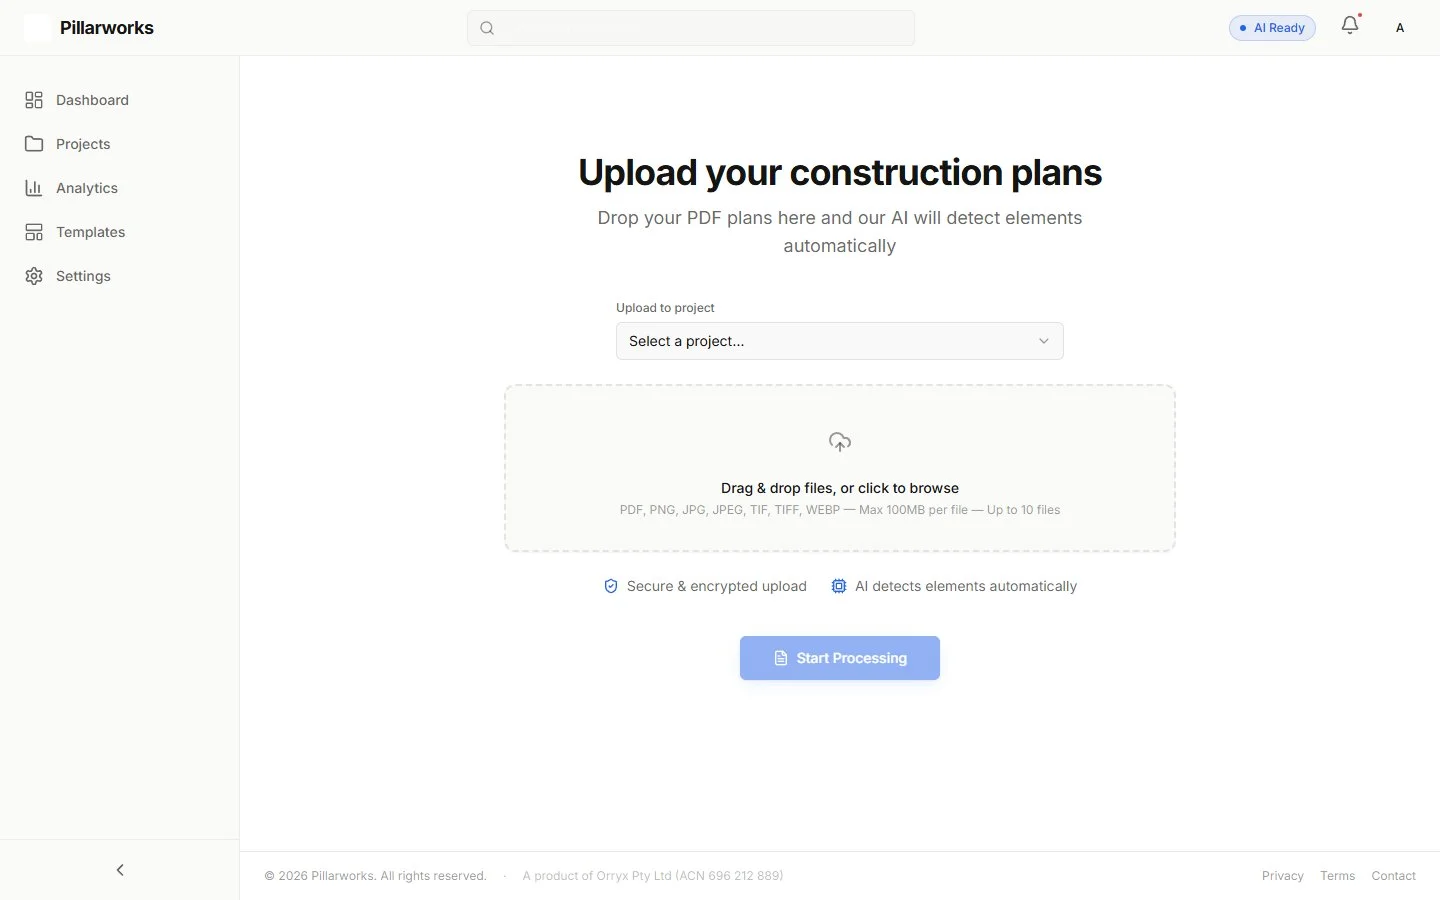Open the user avatar A menu

[x=1400, y=28]
